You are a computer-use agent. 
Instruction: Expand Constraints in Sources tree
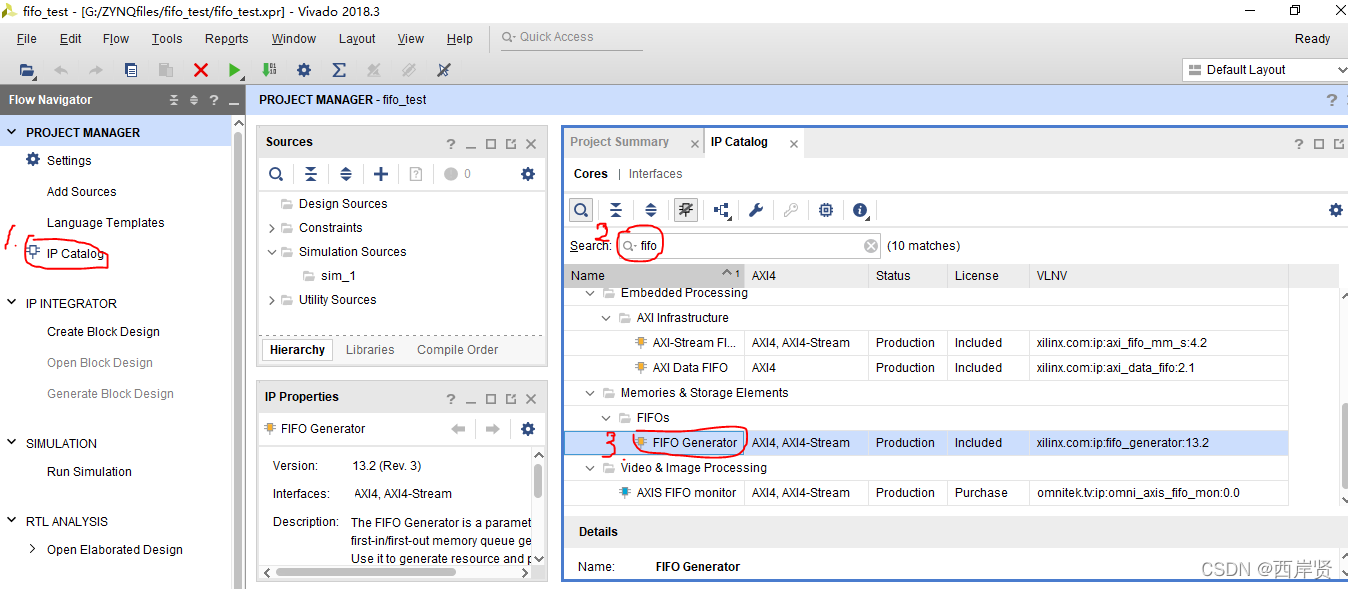point(271,228)
